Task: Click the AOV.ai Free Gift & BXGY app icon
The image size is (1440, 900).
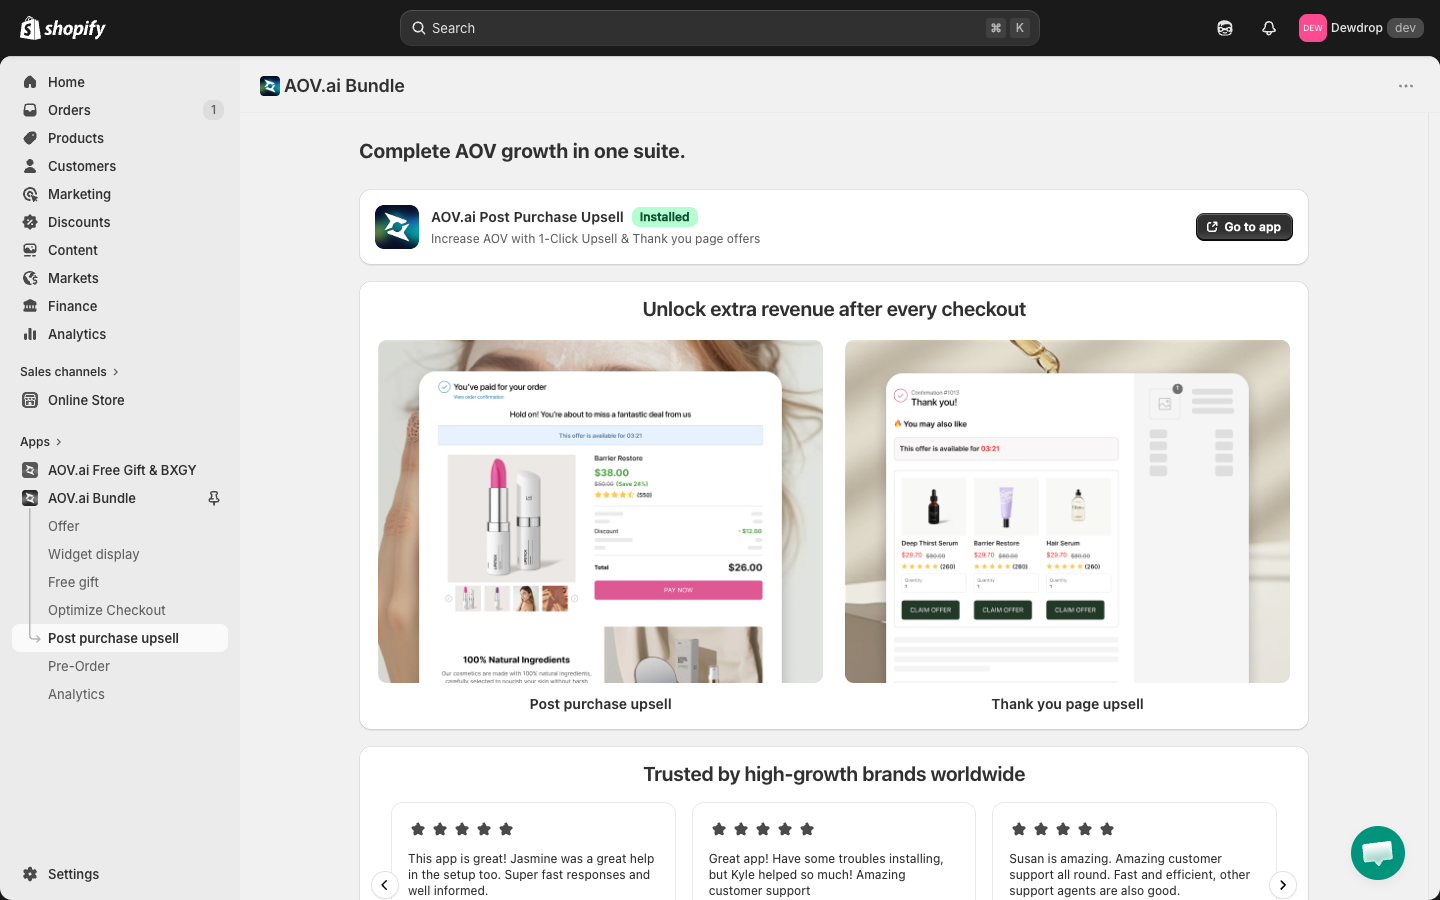Action: coord(30,470)
